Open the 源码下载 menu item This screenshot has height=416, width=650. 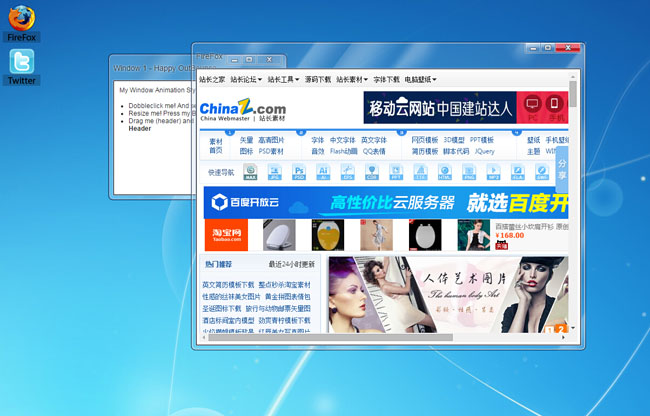(x=318, y=78)
